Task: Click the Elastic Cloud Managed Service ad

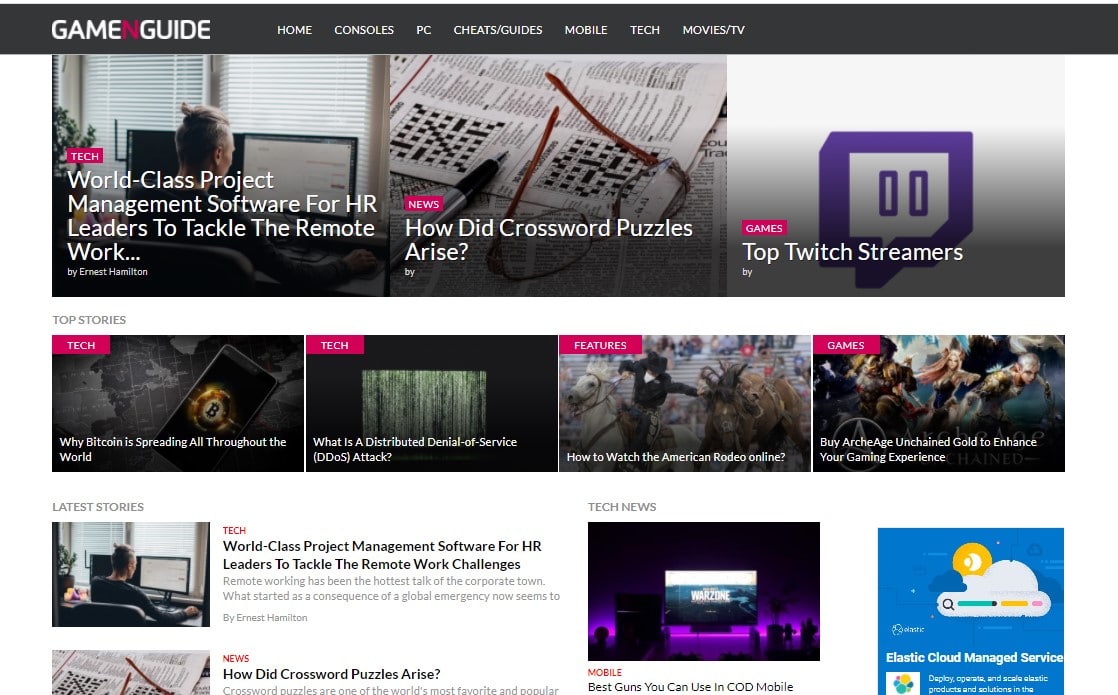Action: tap(970, 612)
